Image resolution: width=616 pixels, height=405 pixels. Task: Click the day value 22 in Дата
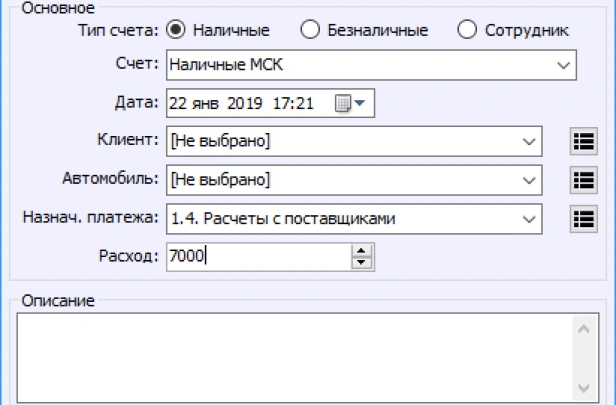click(x=178, y=103)
